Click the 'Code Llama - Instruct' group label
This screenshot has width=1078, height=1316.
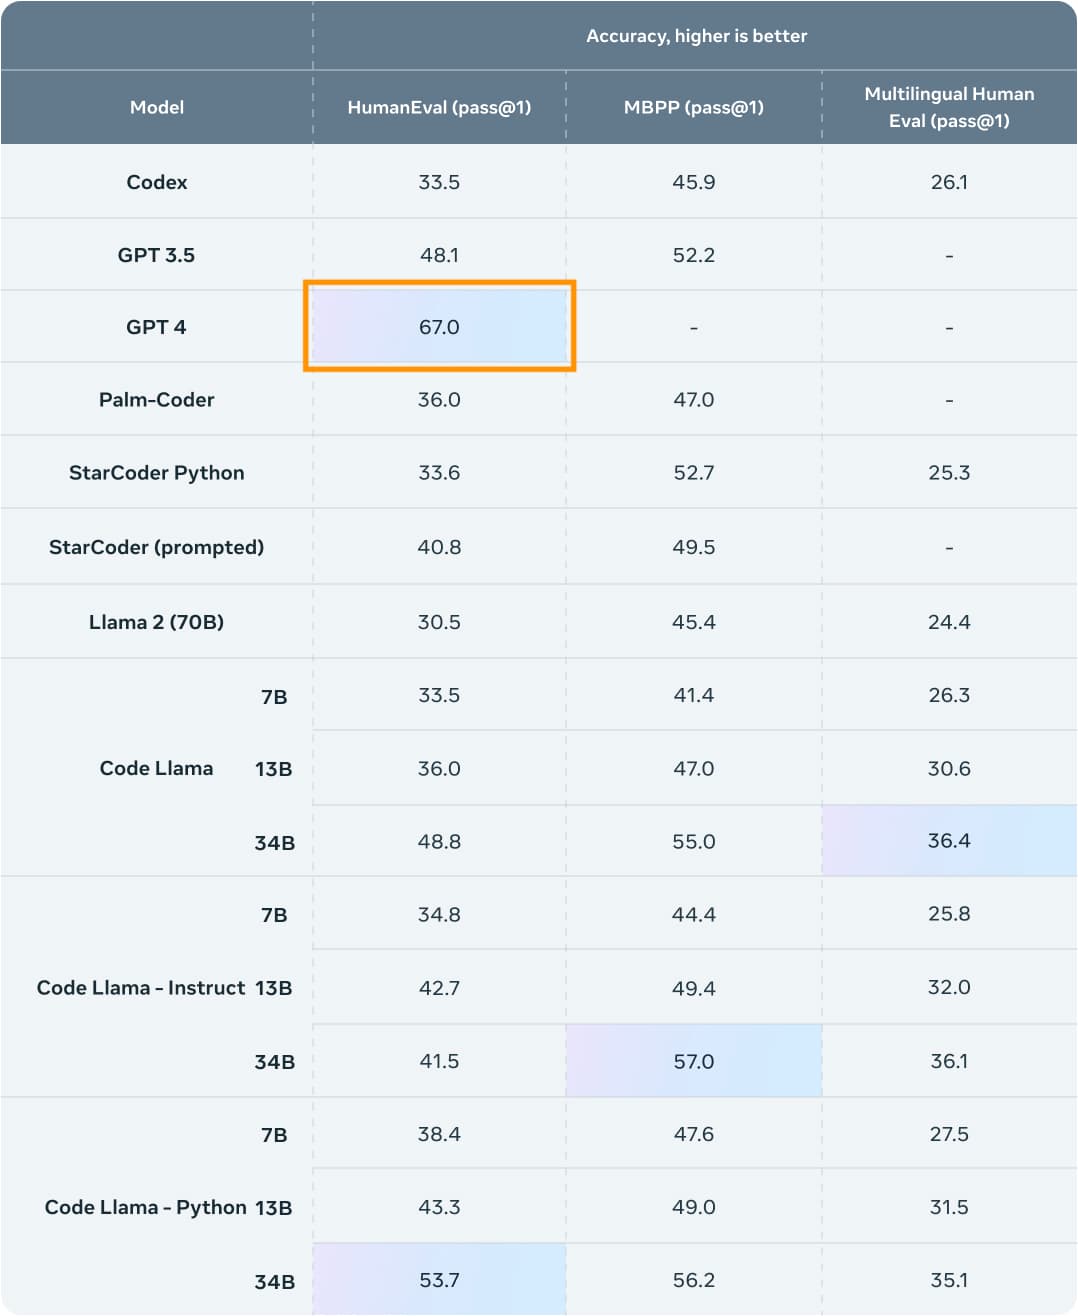[x=141, y=988]
